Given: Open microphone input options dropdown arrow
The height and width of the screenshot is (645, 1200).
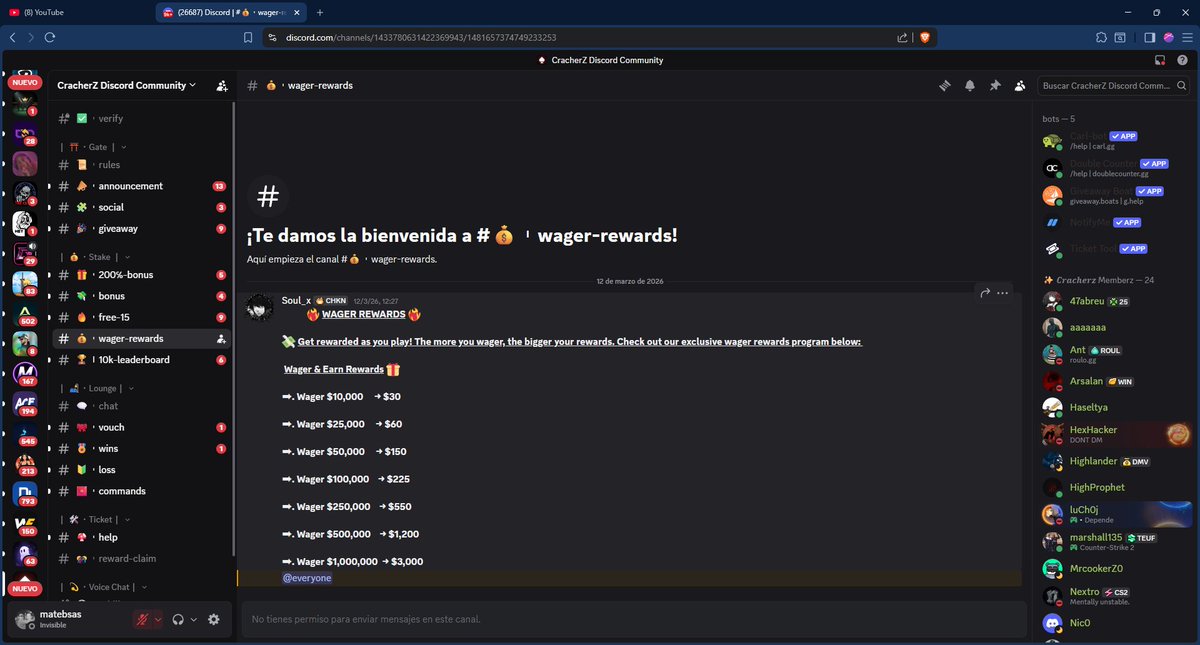Looking at the screenshot, I should click(158, 619).
